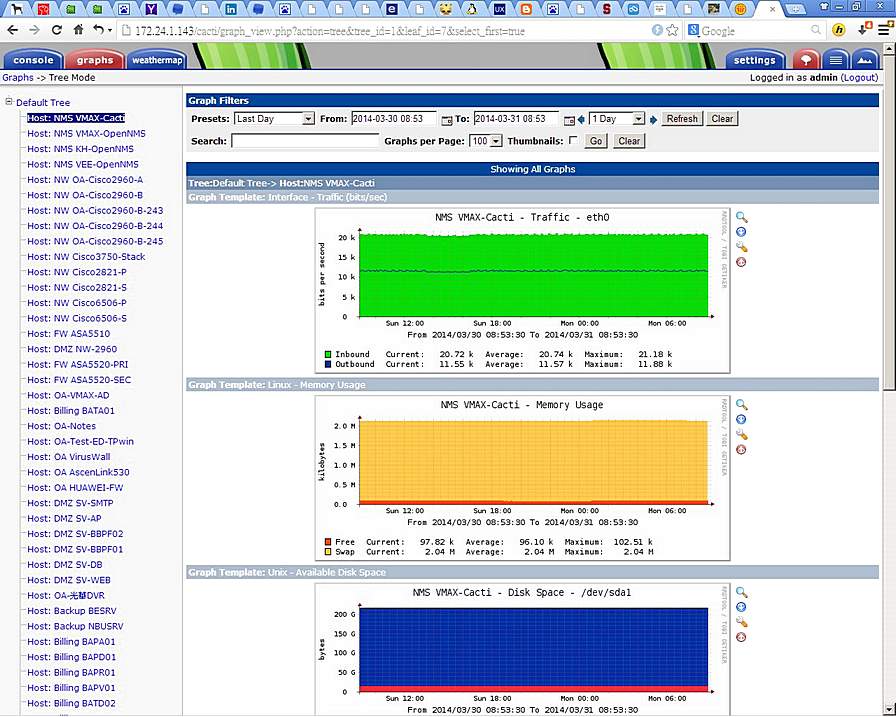Open the browser main menu icon
The height and width of the screenshot is (717, 896).
point(883,30)
